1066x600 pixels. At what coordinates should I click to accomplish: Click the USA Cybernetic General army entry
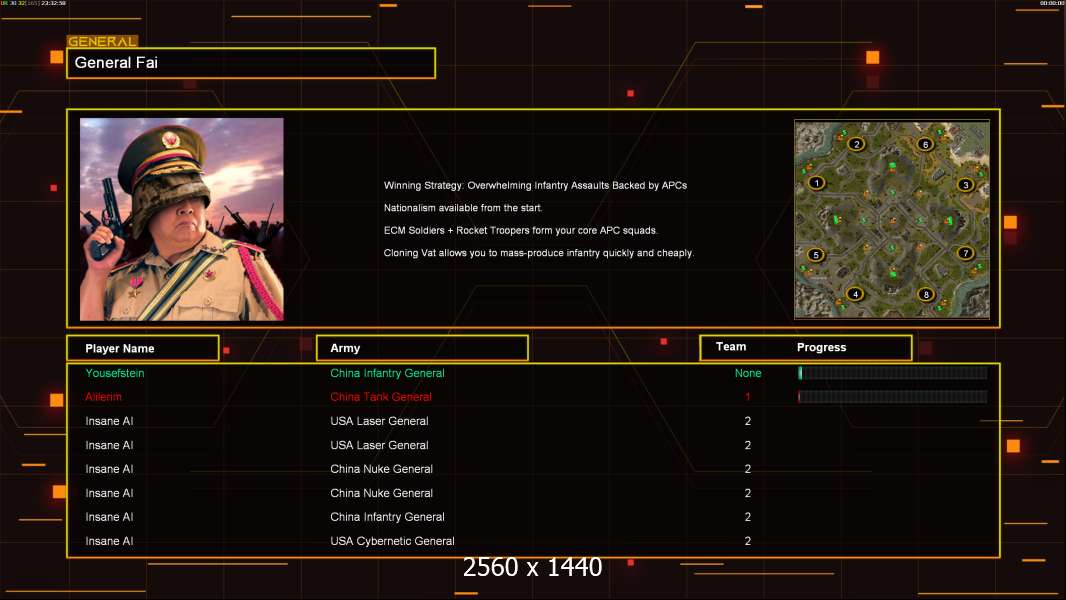[x=392, y=541]
